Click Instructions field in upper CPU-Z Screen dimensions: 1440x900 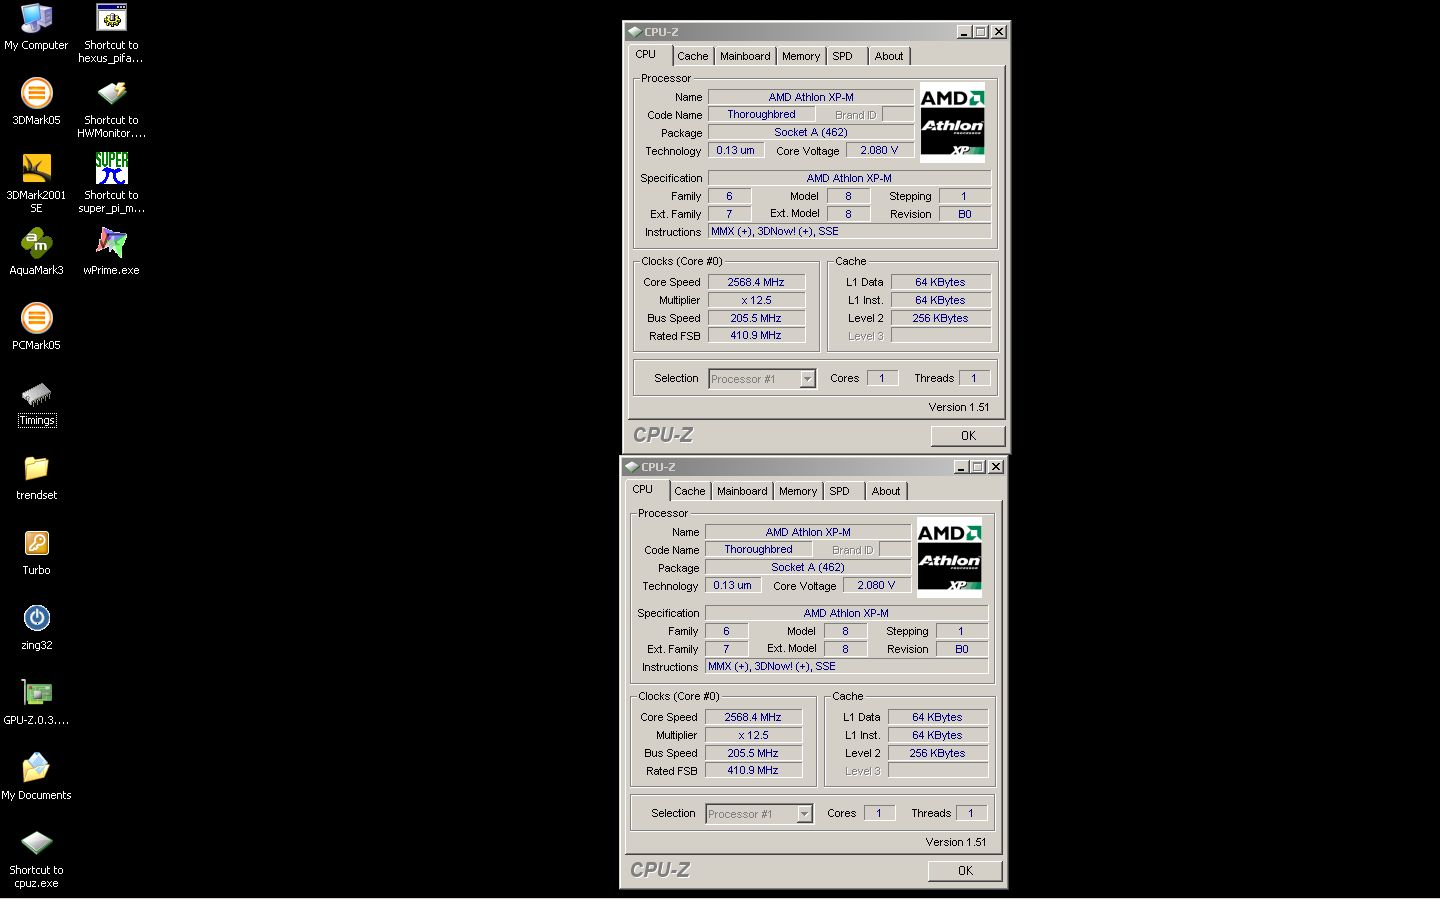click(x=849, y=231)
